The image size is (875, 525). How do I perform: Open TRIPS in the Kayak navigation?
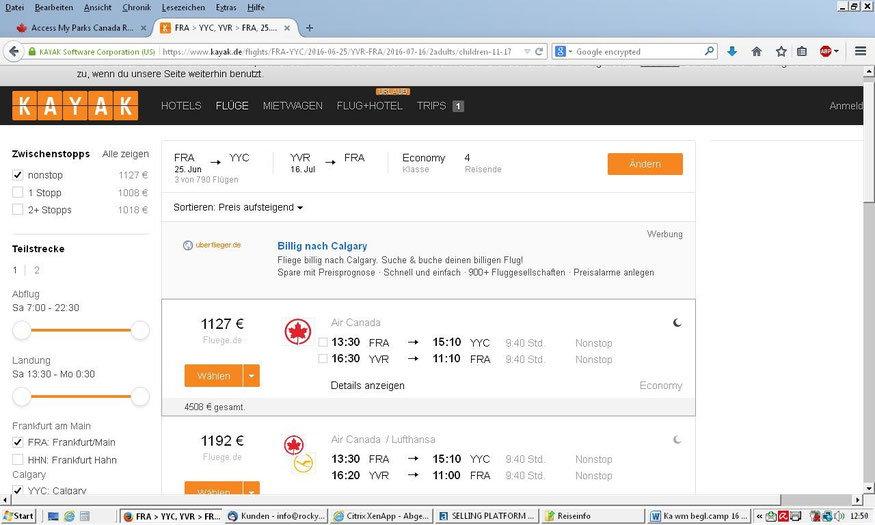[x=431, y=105]
